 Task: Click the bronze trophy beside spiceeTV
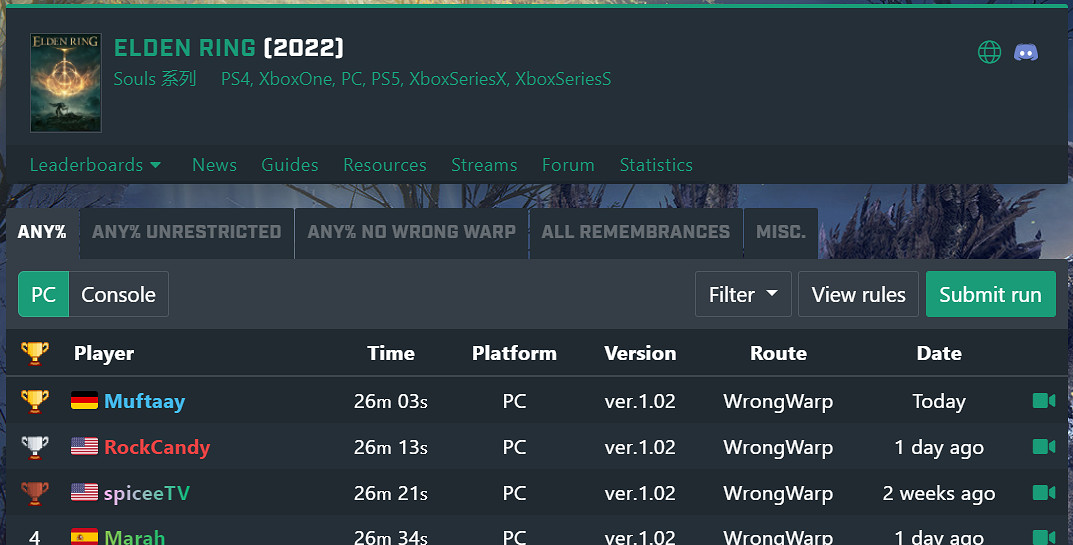35,493
